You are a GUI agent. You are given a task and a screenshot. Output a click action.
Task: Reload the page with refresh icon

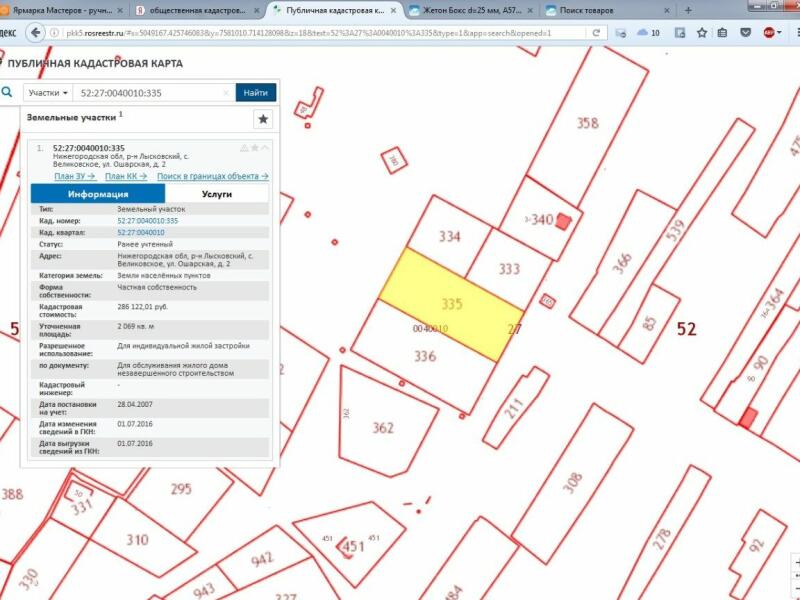point(596,33)
